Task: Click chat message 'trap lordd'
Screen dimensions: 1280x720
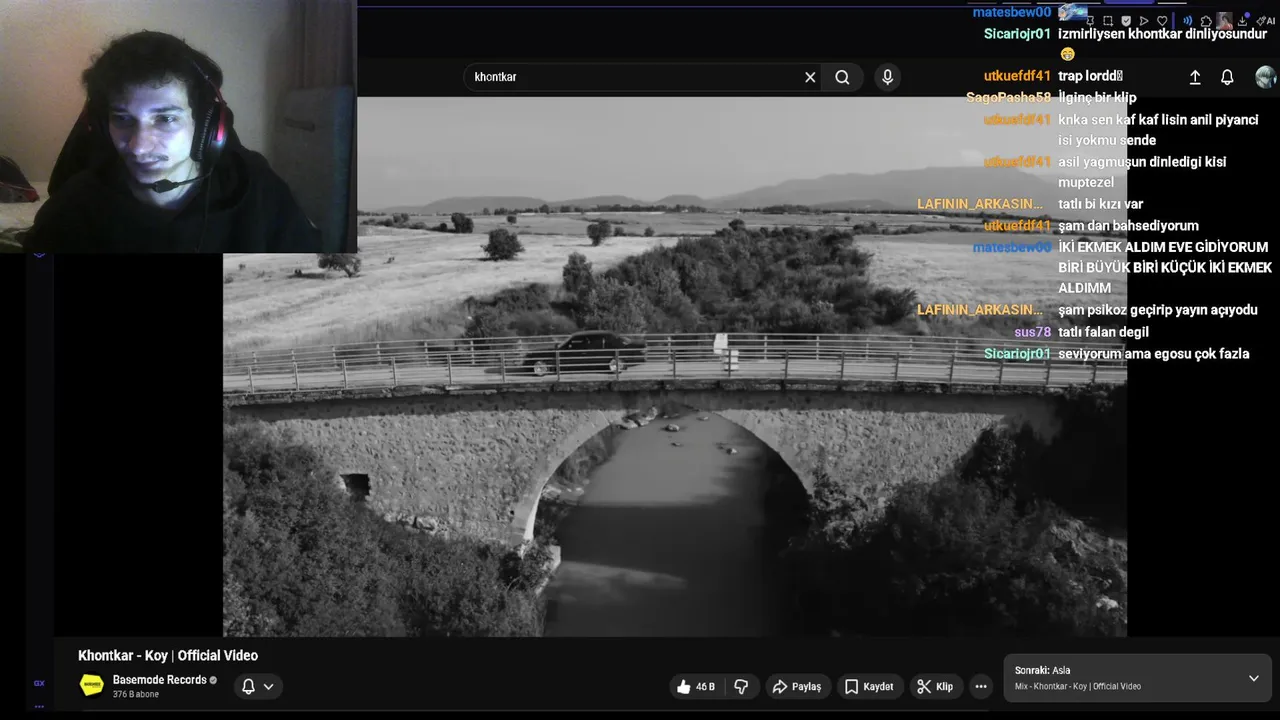Action: coord(1090,76)
